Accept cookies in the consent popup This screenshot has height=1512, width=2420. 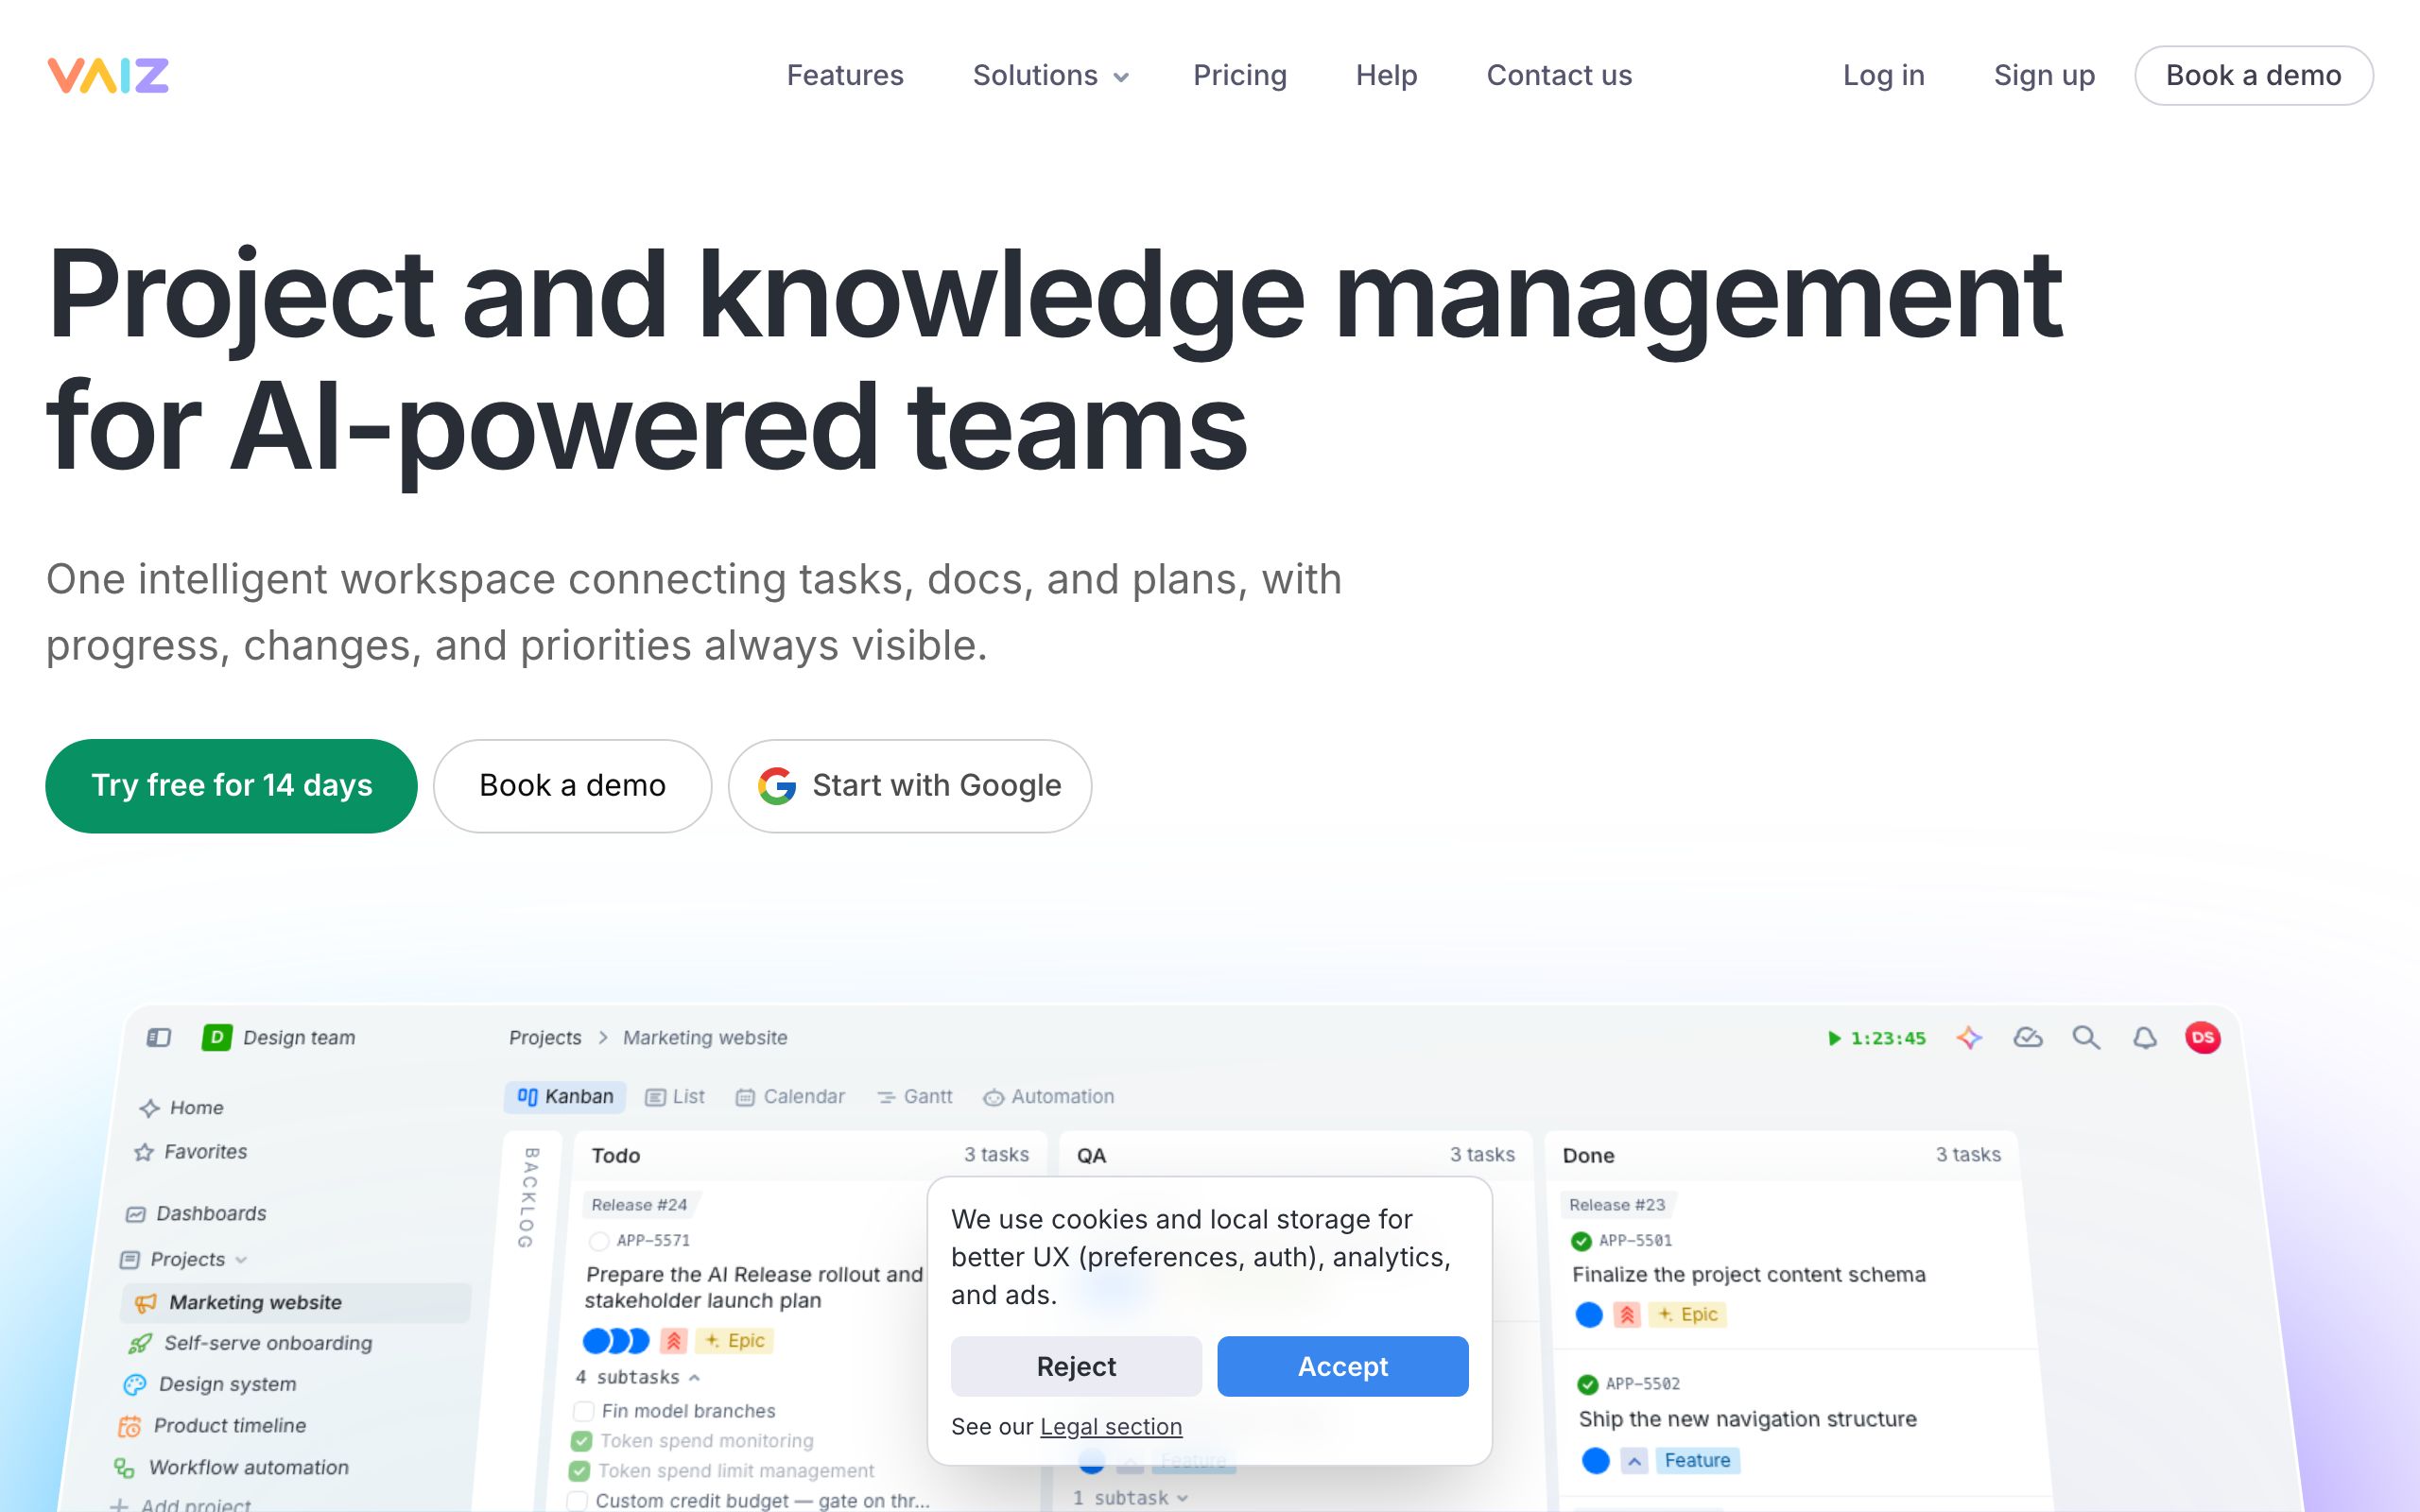[x=1342, y=1366]
